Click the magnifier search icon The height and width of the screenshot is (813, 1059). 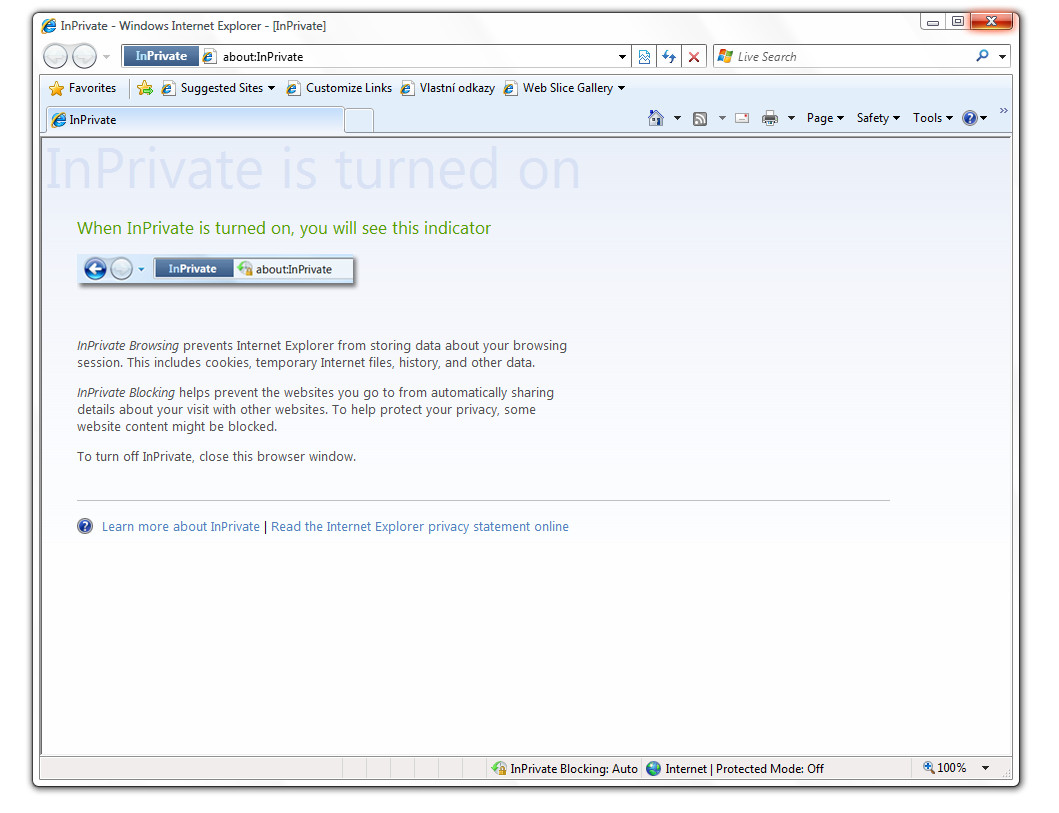(983, 56)
